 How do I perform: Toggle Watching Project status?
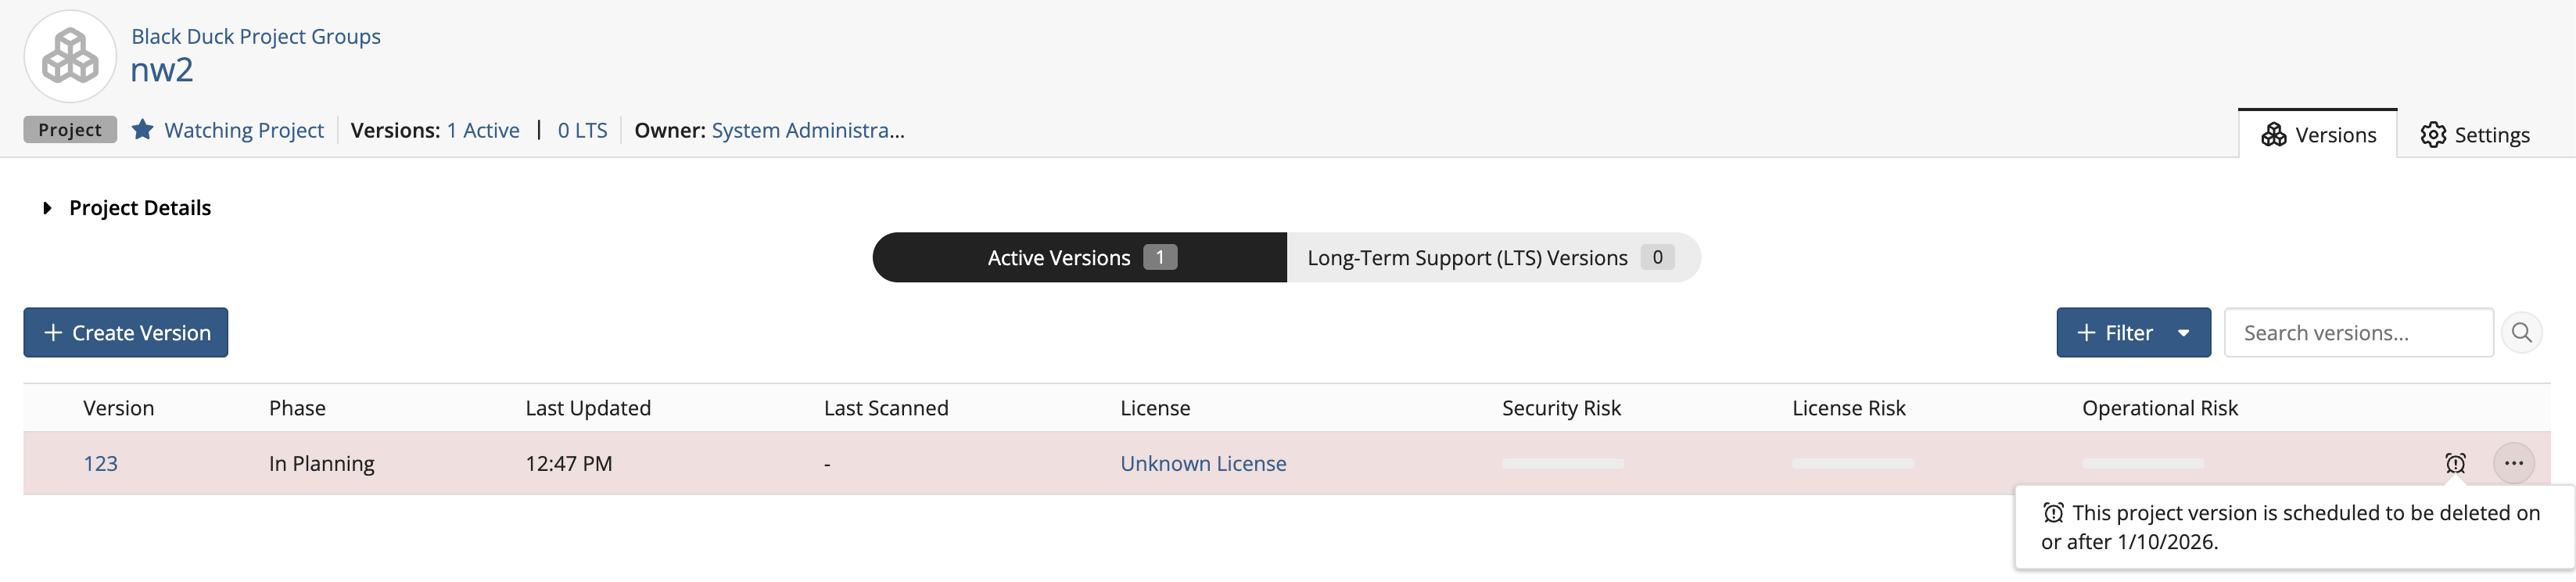pyautogui.click(x=243, y=130)
